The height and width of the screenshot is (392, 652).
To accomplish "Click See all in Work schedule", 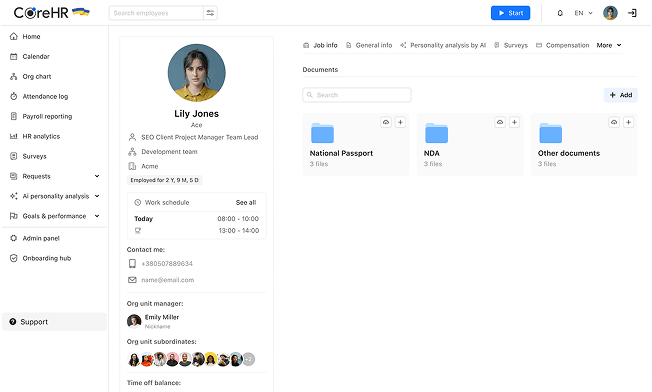I will [246, 202].
